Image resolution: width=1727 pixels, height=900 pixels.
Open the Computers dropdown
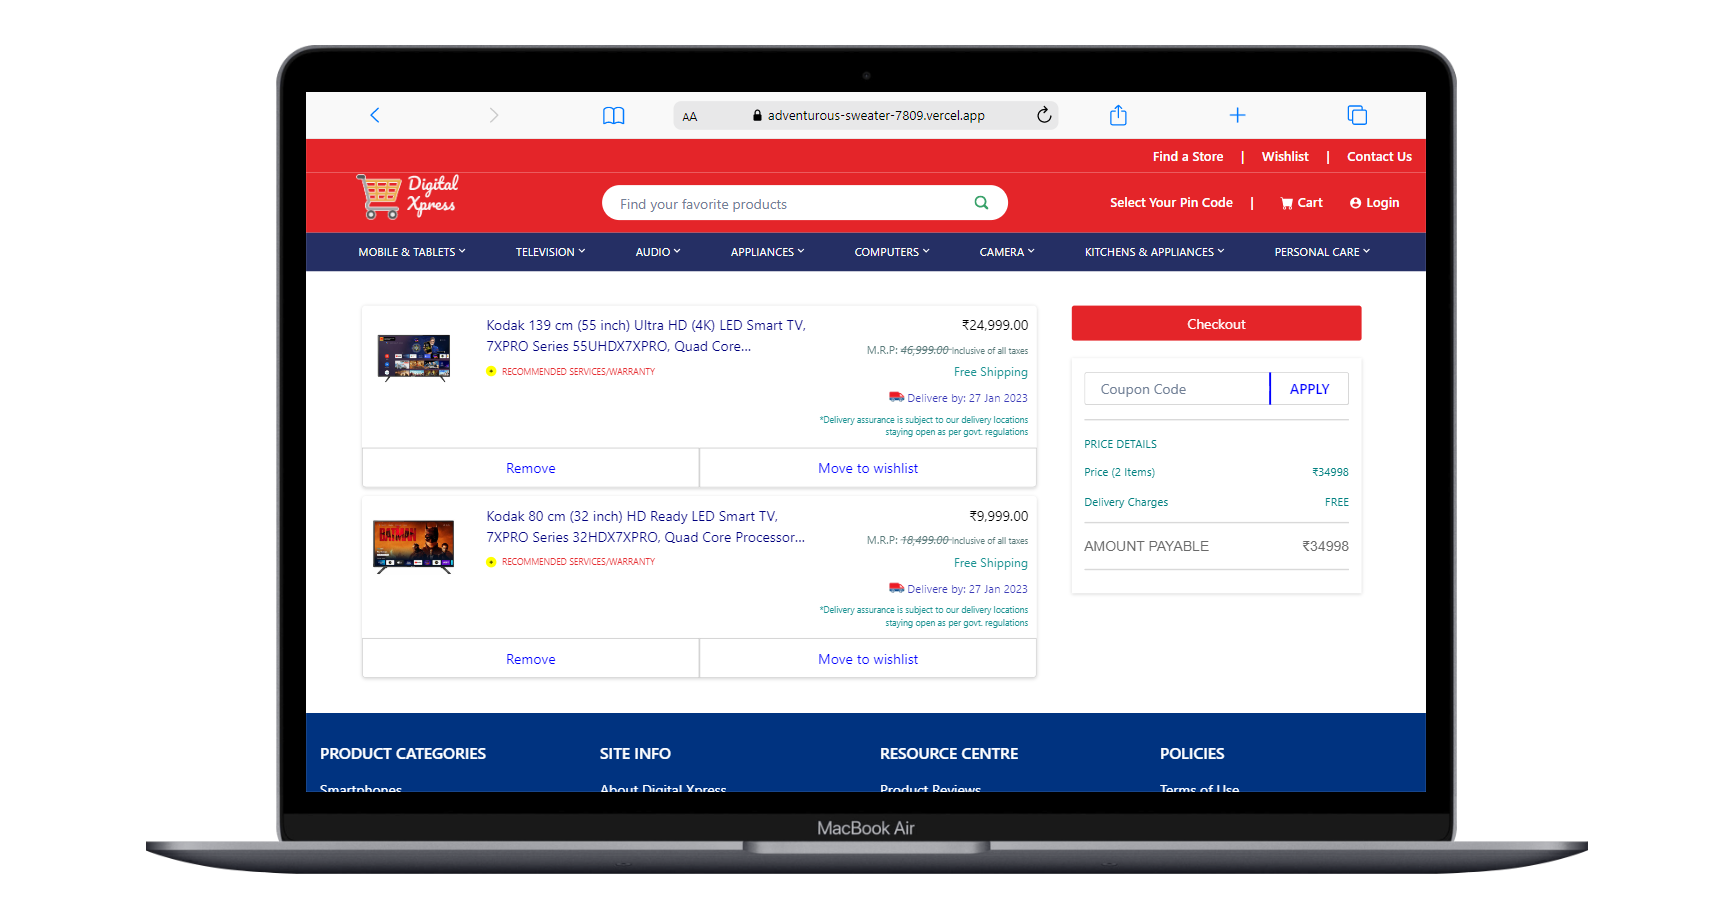click(892, 252)
